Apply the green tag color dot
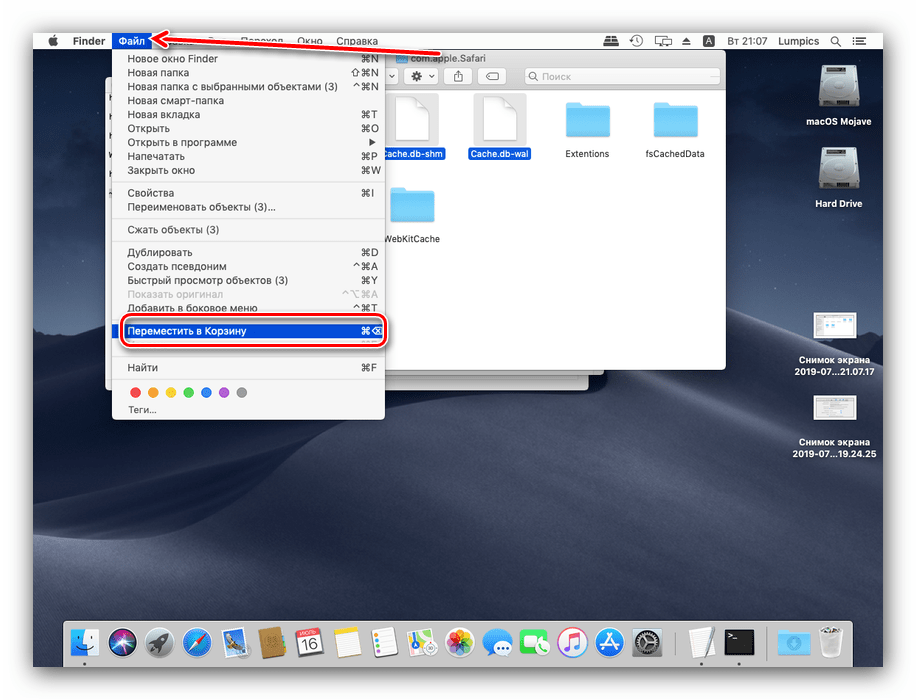The width and height of the screenshot is (916, 700). pos(188,393)
